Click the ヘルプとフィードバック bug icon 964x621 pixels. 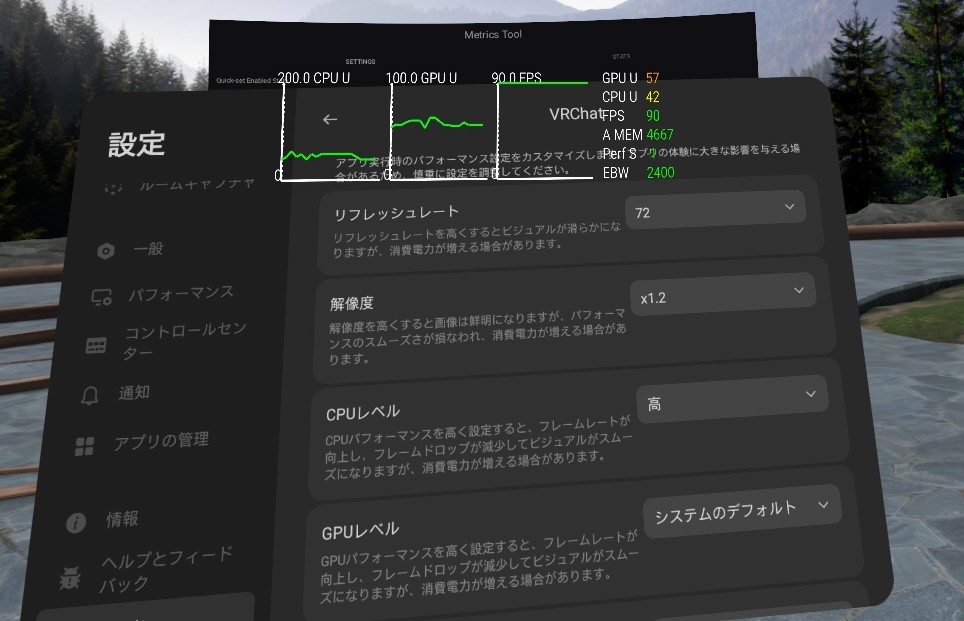point(70,576)
